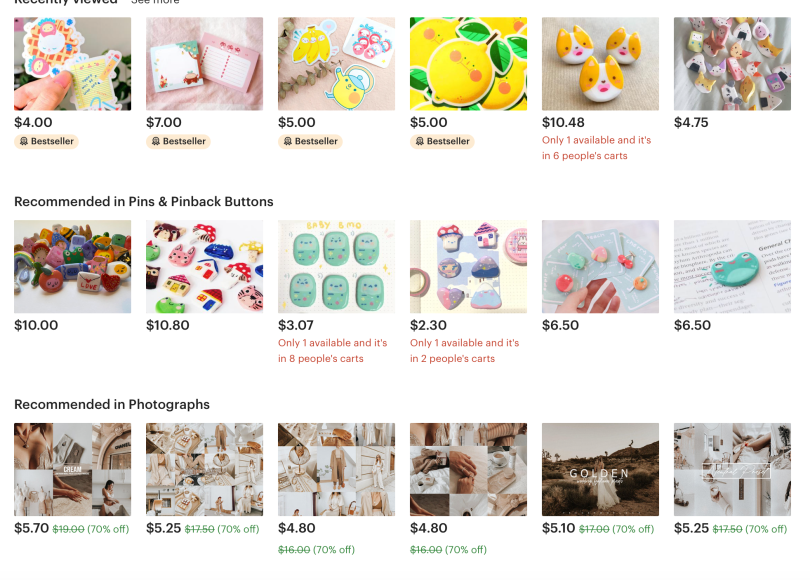Click Bestseller badge under lemon stickers listing
Screen dimensions: 810x580
pyautogui.click(x=442, y=141)
